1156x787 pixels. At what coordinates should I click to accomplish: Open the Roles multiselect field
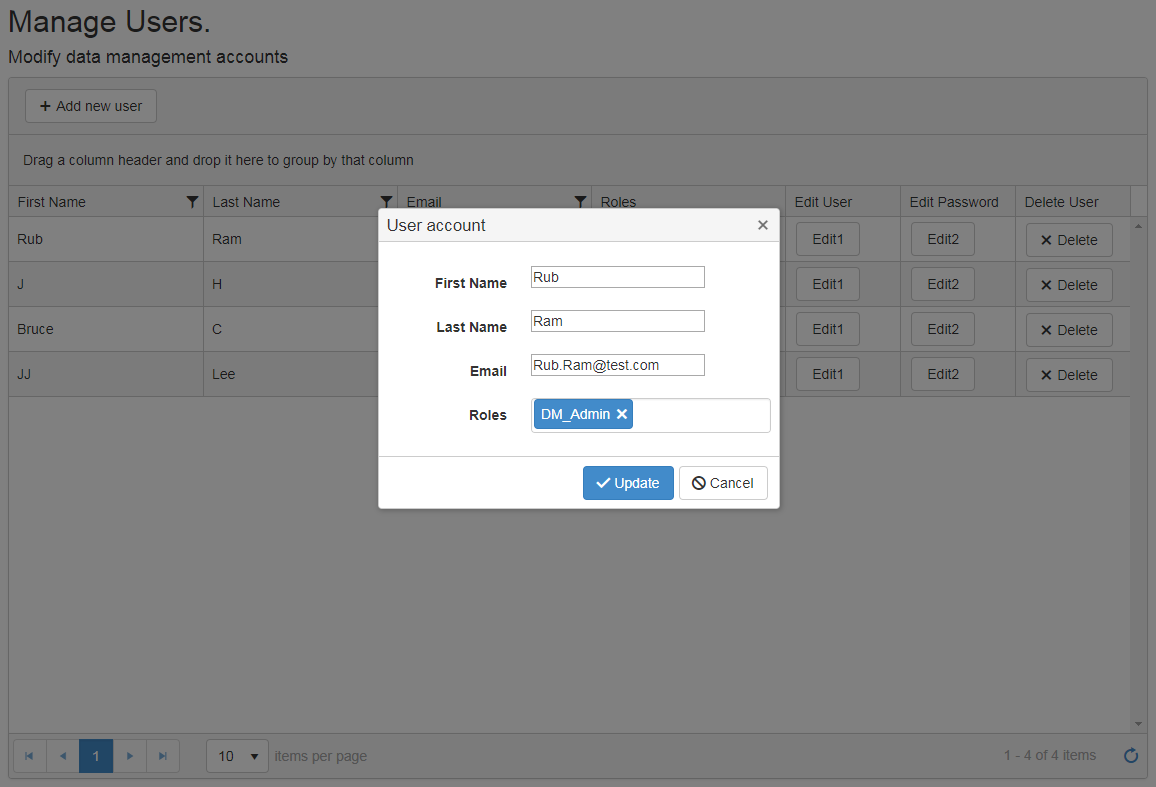(x=700, y=415)
